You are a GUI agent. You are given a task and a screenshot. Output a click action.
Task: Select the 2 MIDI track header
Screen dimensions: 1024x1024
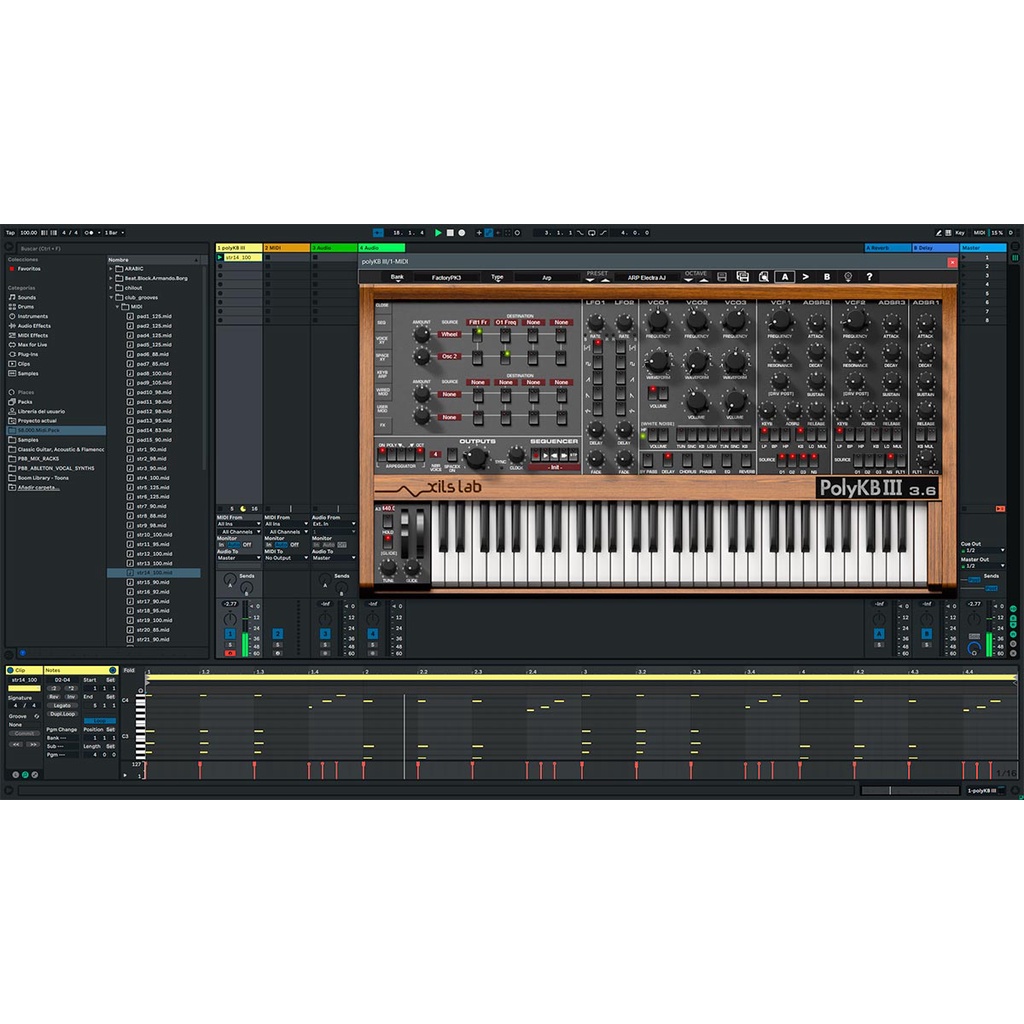pos(286,248)
